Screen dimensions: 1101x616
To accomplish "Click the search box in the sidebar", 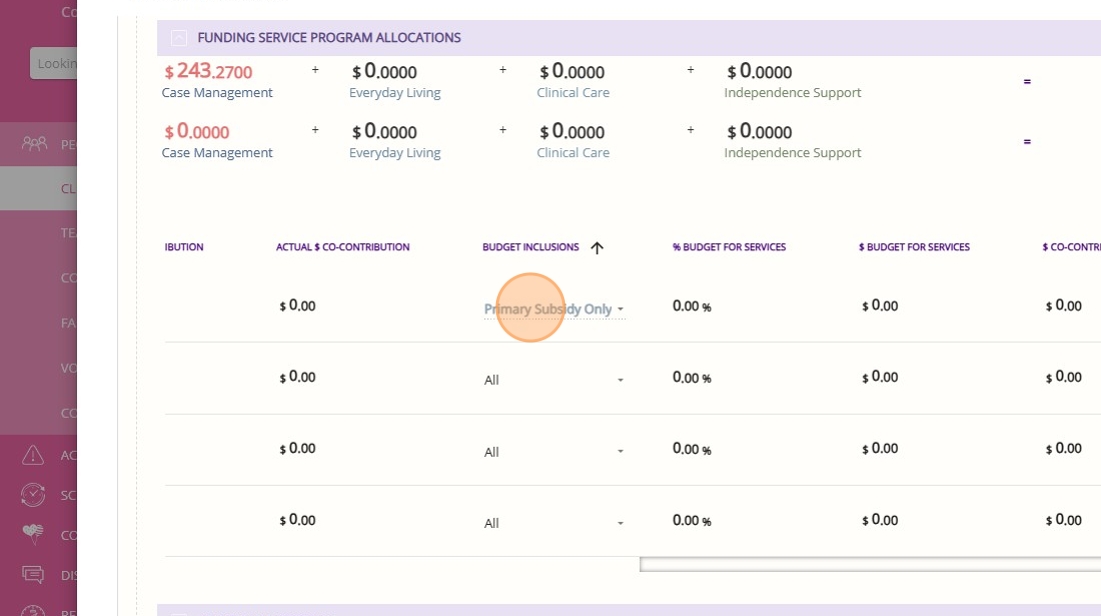I will coord(54,64).
